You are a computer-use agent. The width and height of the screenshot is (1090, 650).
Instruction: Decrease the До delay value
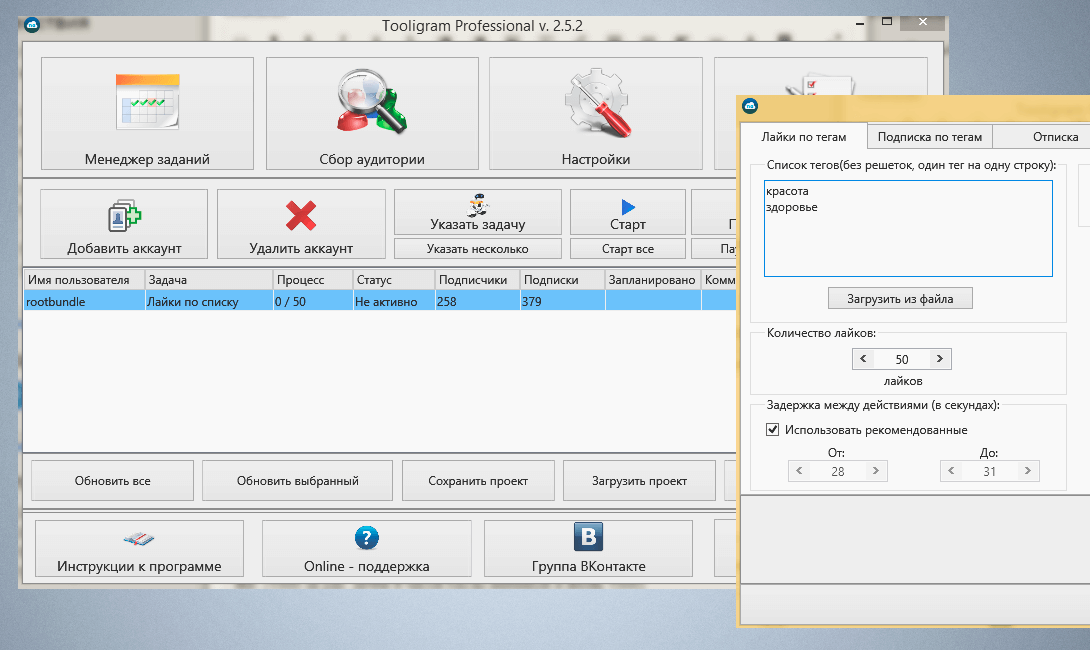(951, 471)
